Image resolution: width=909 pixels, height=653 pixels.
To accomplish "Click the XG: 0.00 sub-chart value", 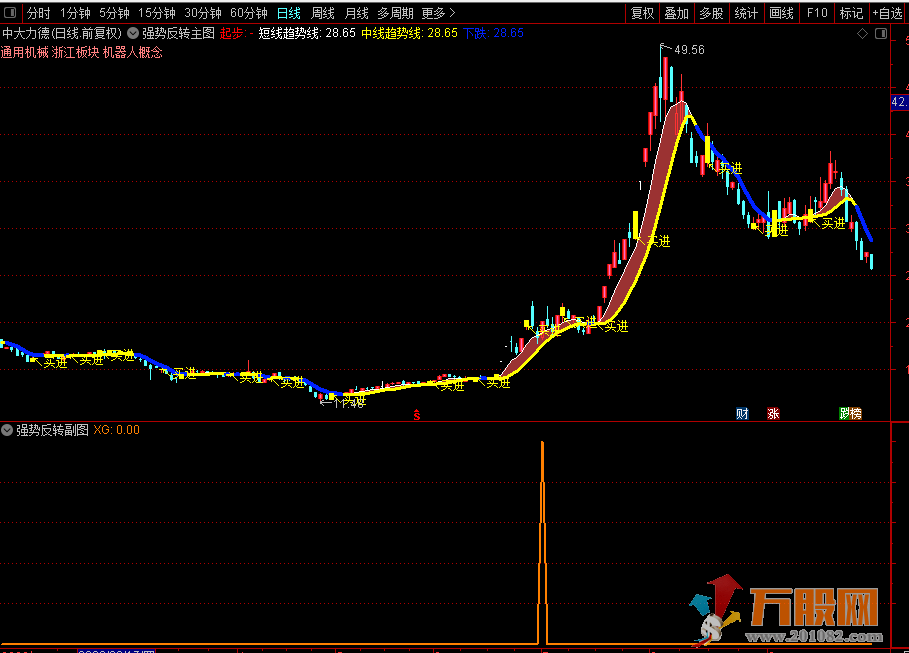I will 117,430.
